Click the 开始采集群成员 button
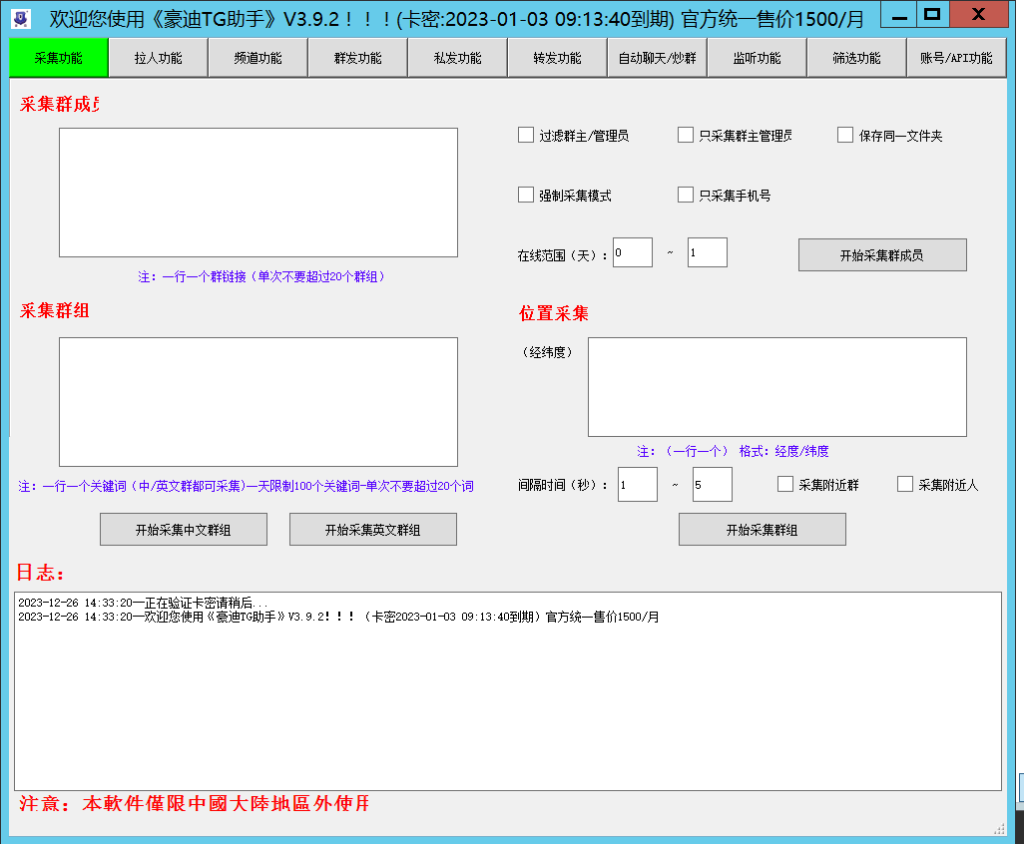This screenshot has height=844, width=1024. coord(882,255)
